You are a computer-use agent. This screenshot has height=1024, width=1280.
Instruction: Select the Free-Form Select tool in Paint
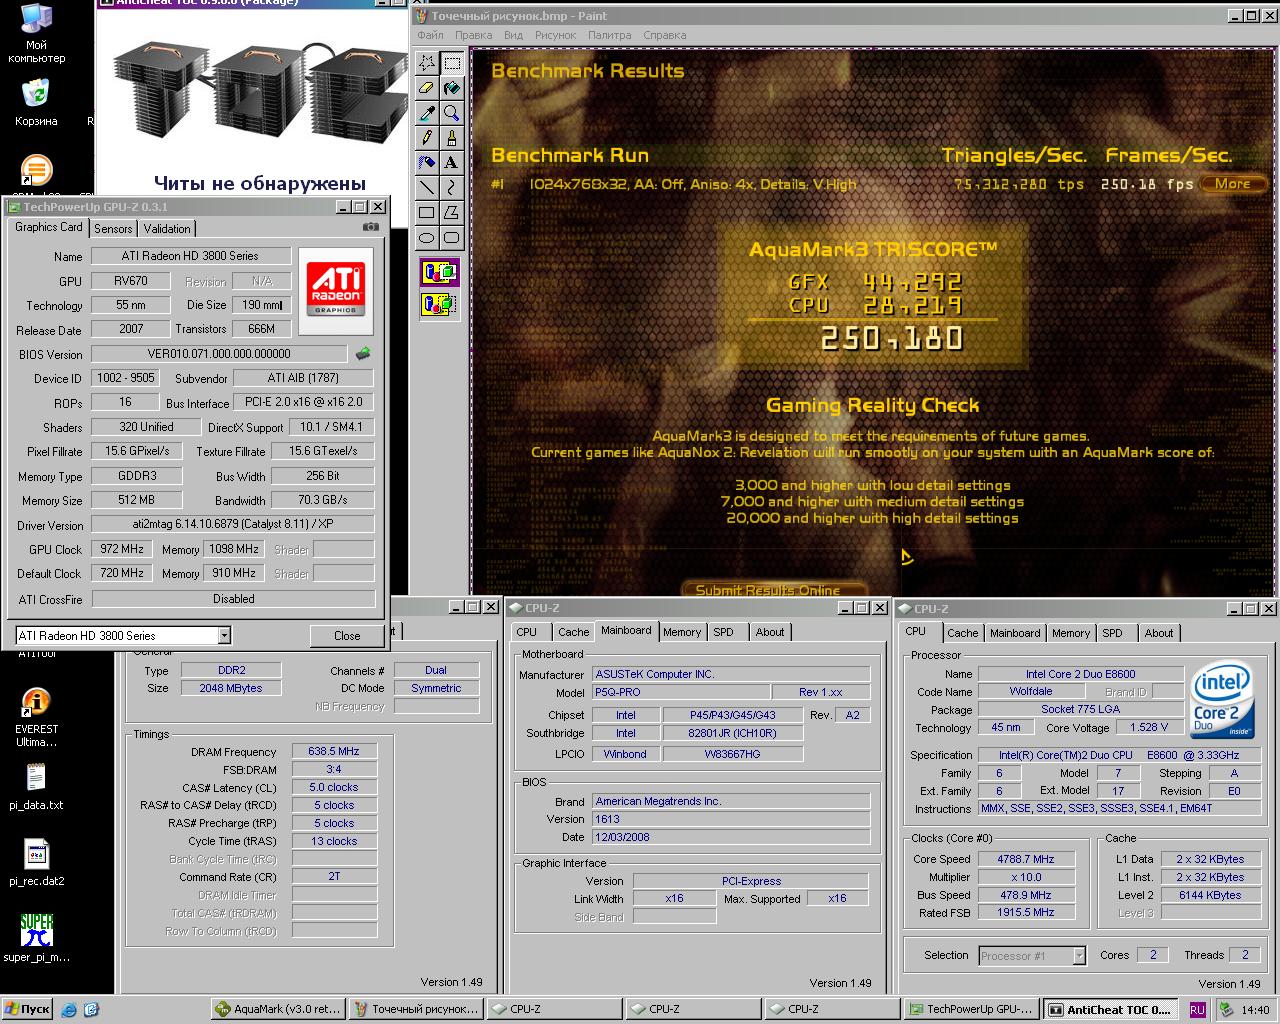pos(427,63)
